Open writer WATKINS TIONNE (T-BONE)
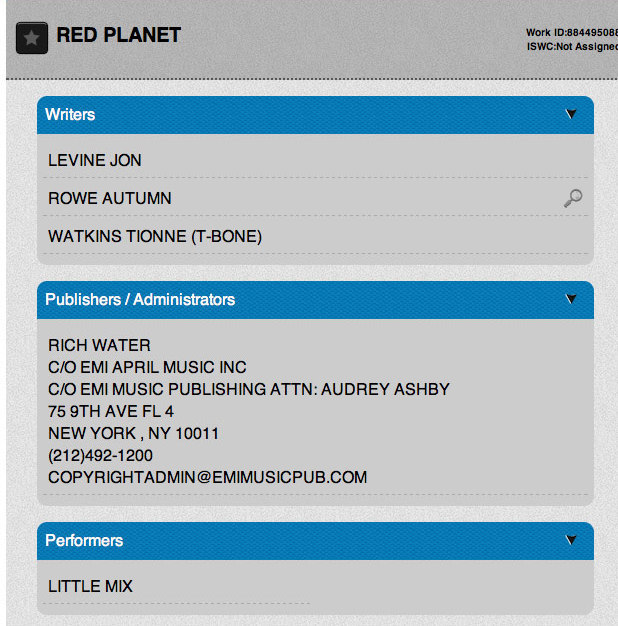Viewport: 618px width, 626px height. point(155,236)
